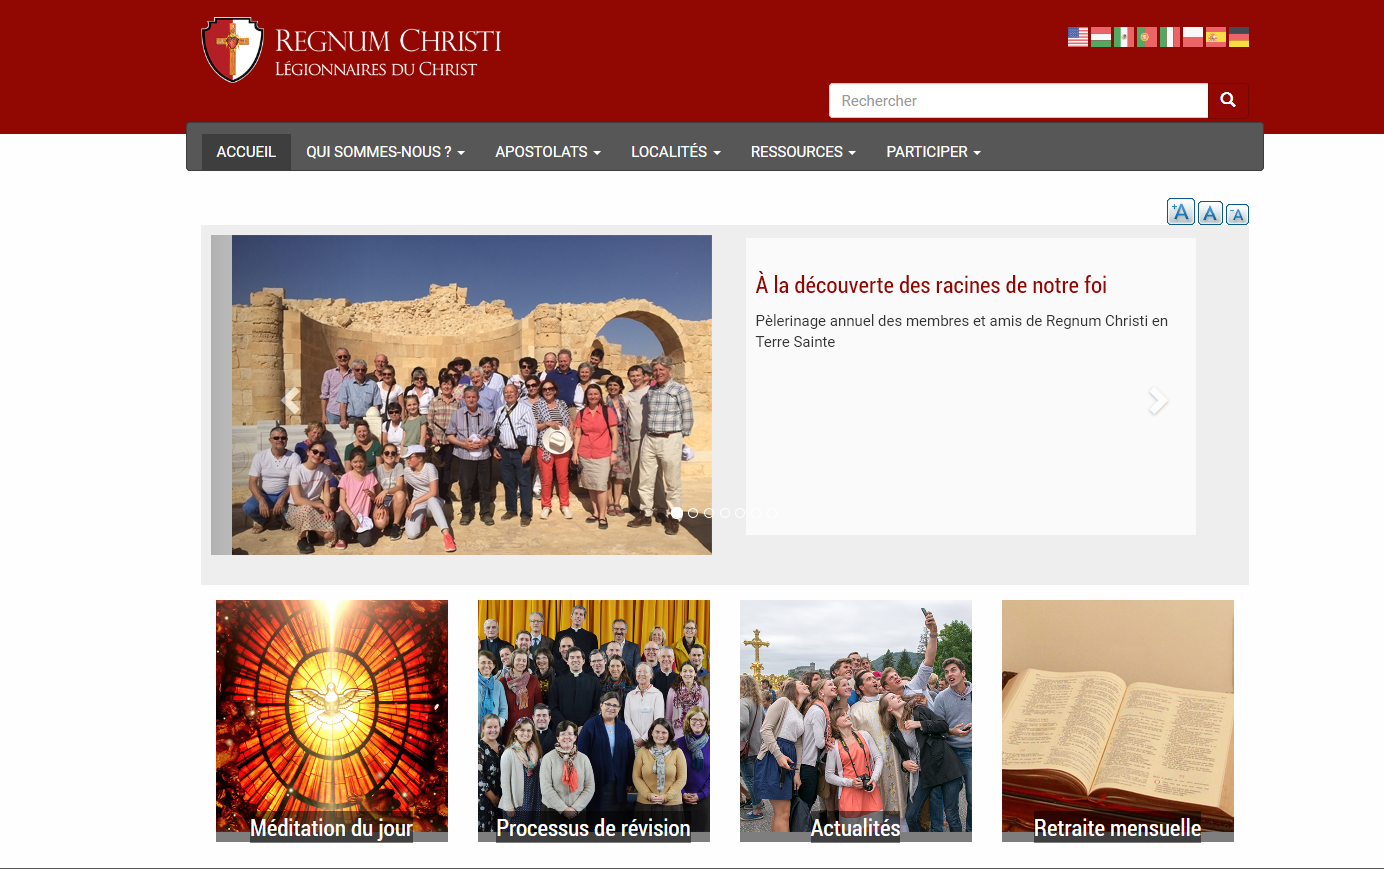
Task: Open the Participer menu item
Action: (x=933, y=152)
